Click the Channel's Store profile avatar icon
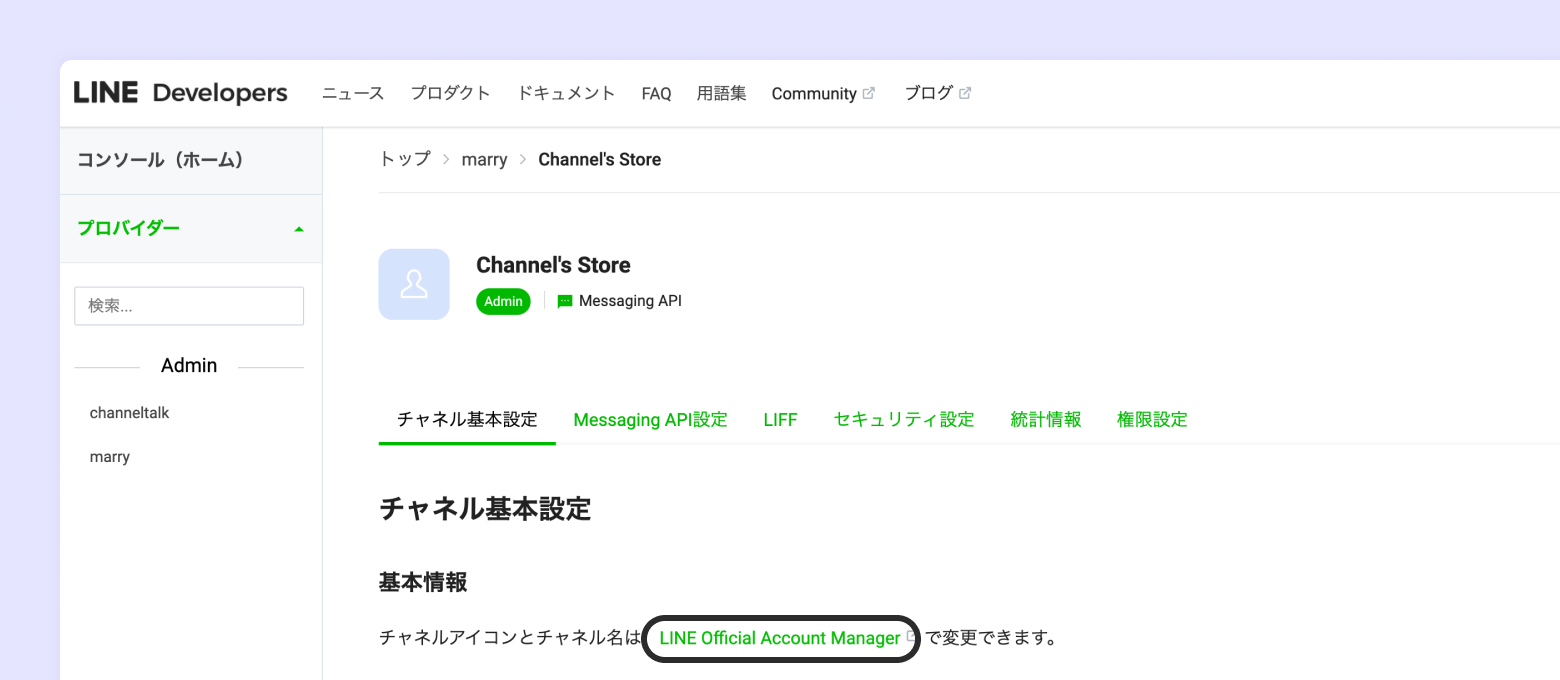Image resolution: width=1560 pixels, height=680 pixels. pos(414,284)
